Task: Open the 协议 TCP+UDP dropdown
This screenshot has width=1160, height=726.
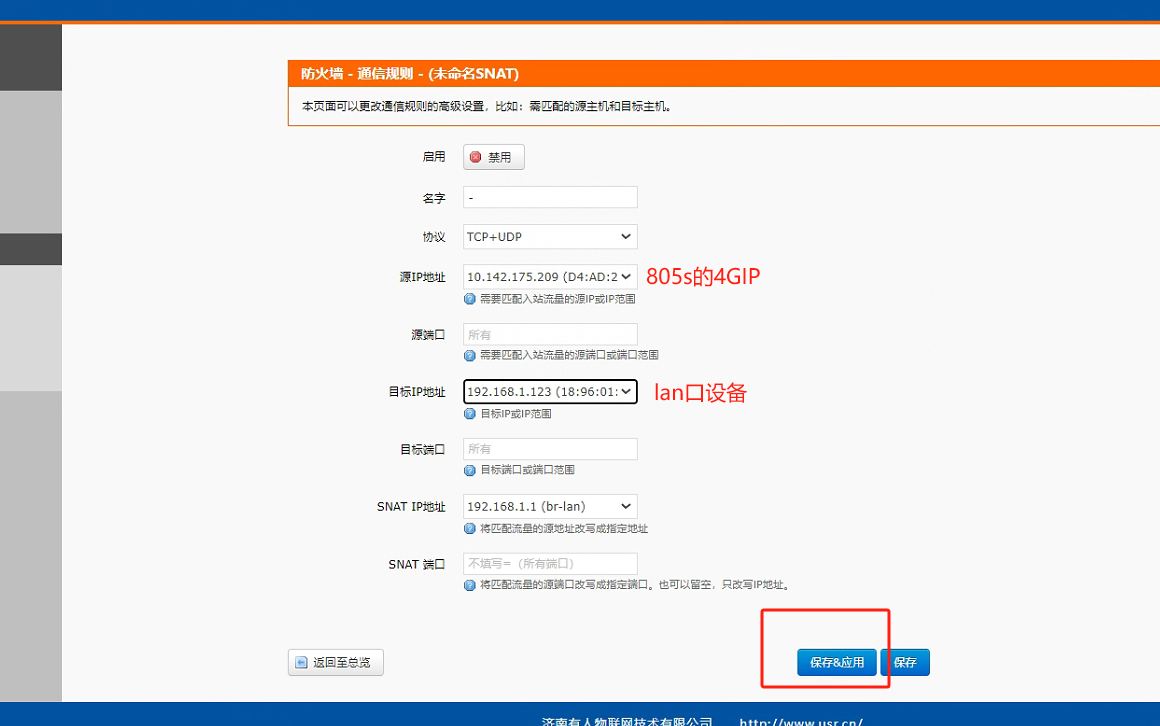Action: coord(550,237)
